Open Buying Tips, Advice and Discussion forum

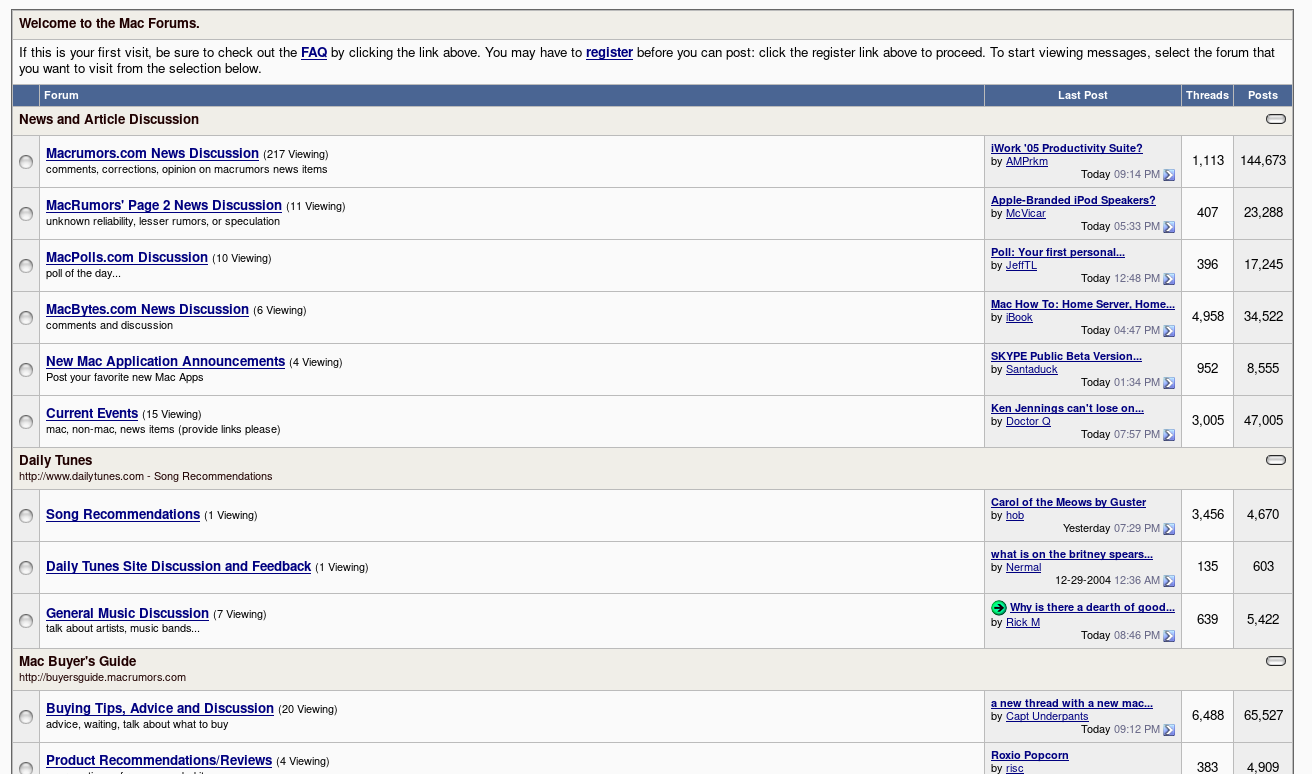[160, 708]
